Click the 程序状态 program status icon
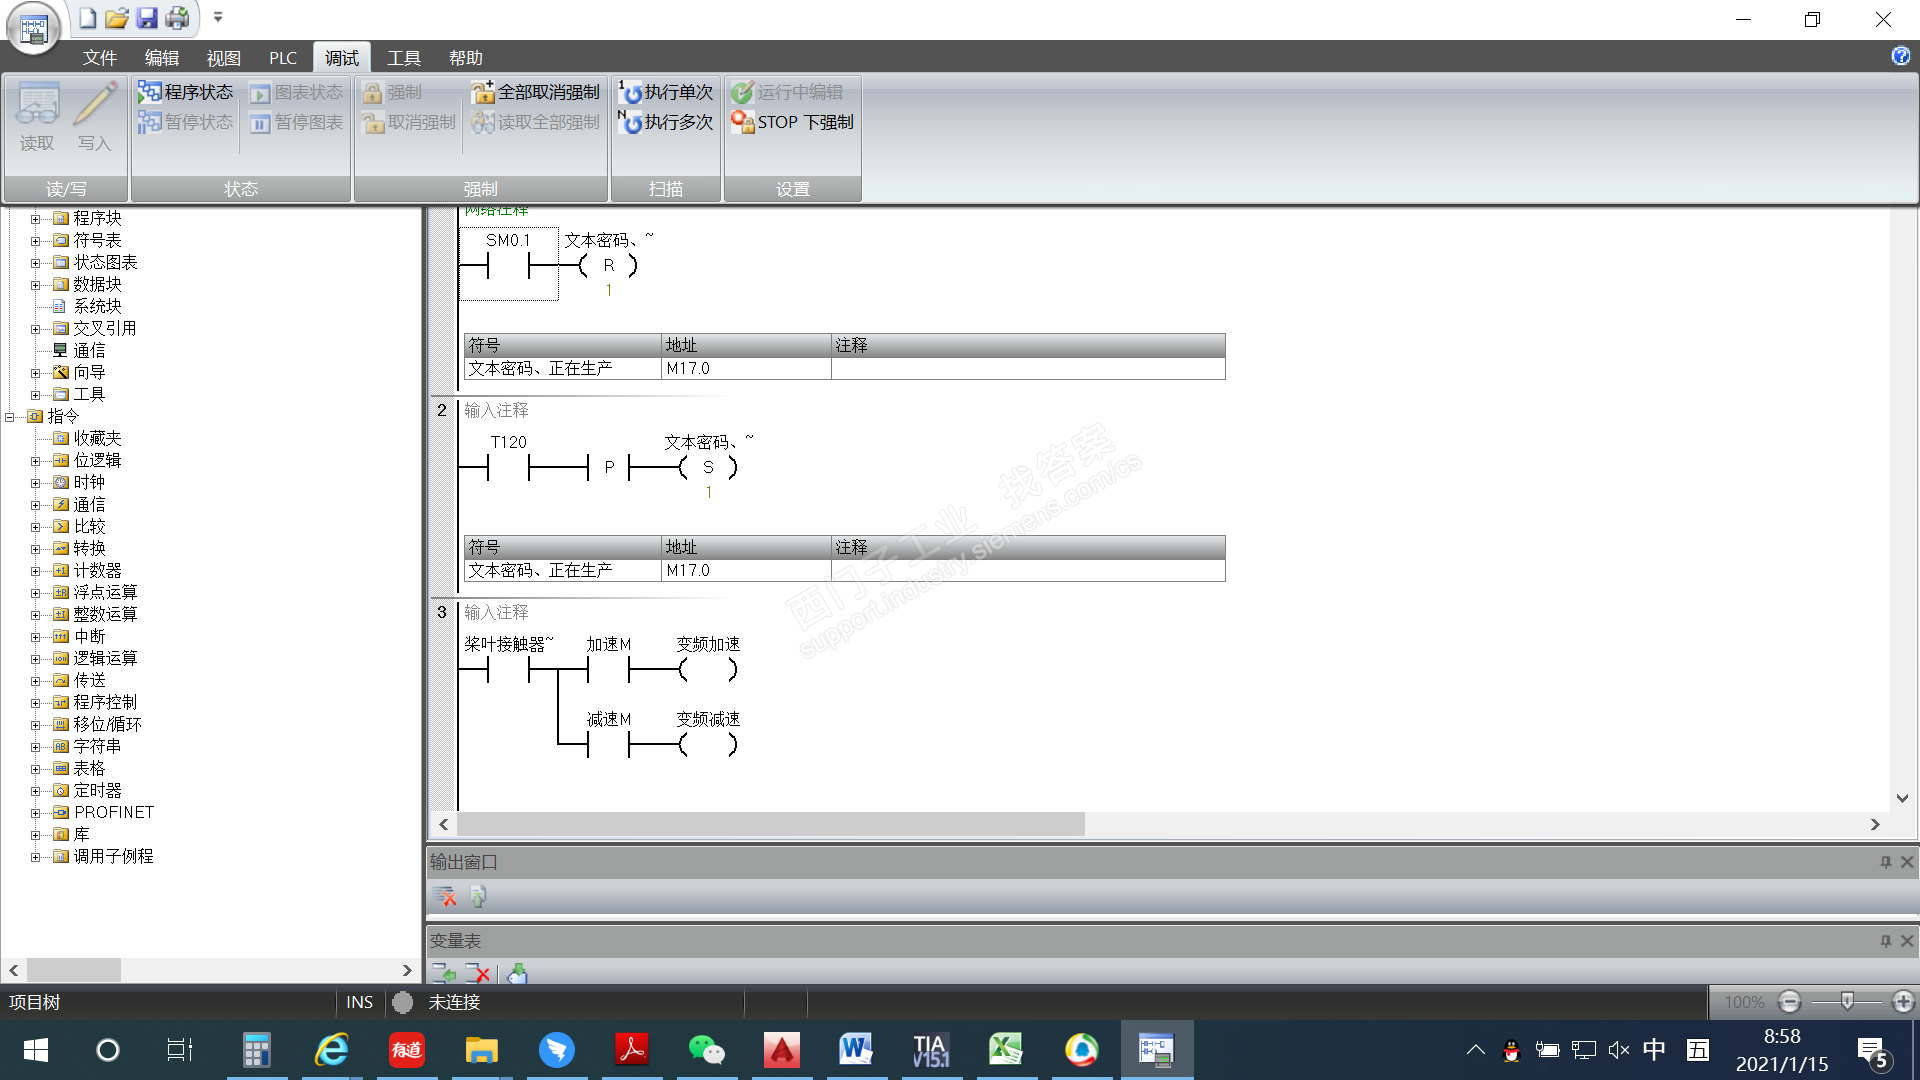Viewport: 1920px width, 1080px height. (149, 92)
